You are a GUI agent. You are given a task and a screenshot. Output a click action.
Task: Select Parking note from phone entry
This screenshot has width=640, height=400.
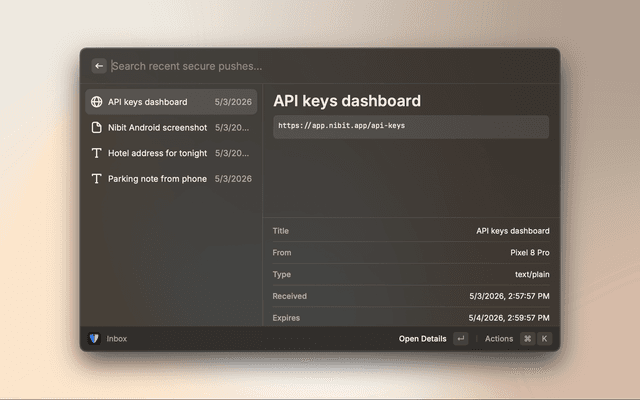(171, 179)
